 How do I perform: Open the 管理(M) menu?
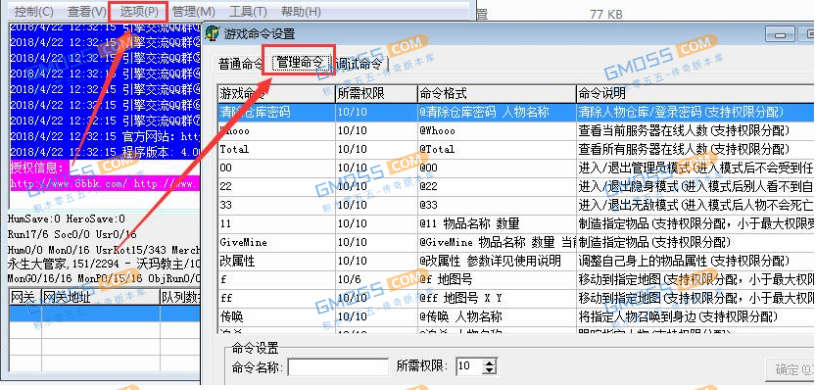[x=193, y=11]
